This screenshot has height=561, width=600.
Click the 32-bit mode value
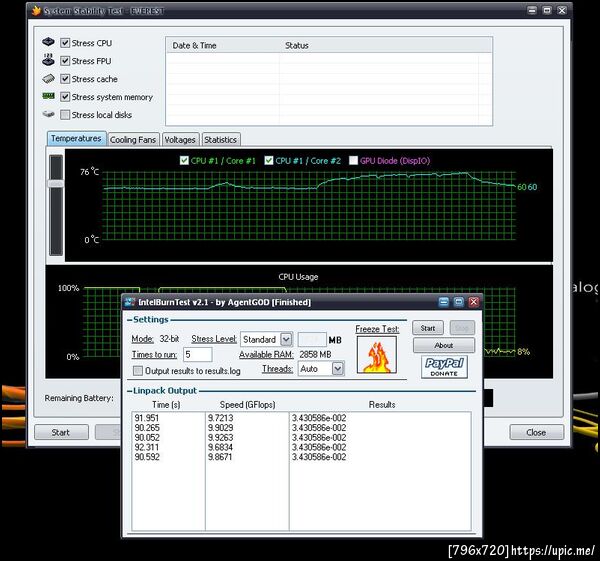[169, 339]
